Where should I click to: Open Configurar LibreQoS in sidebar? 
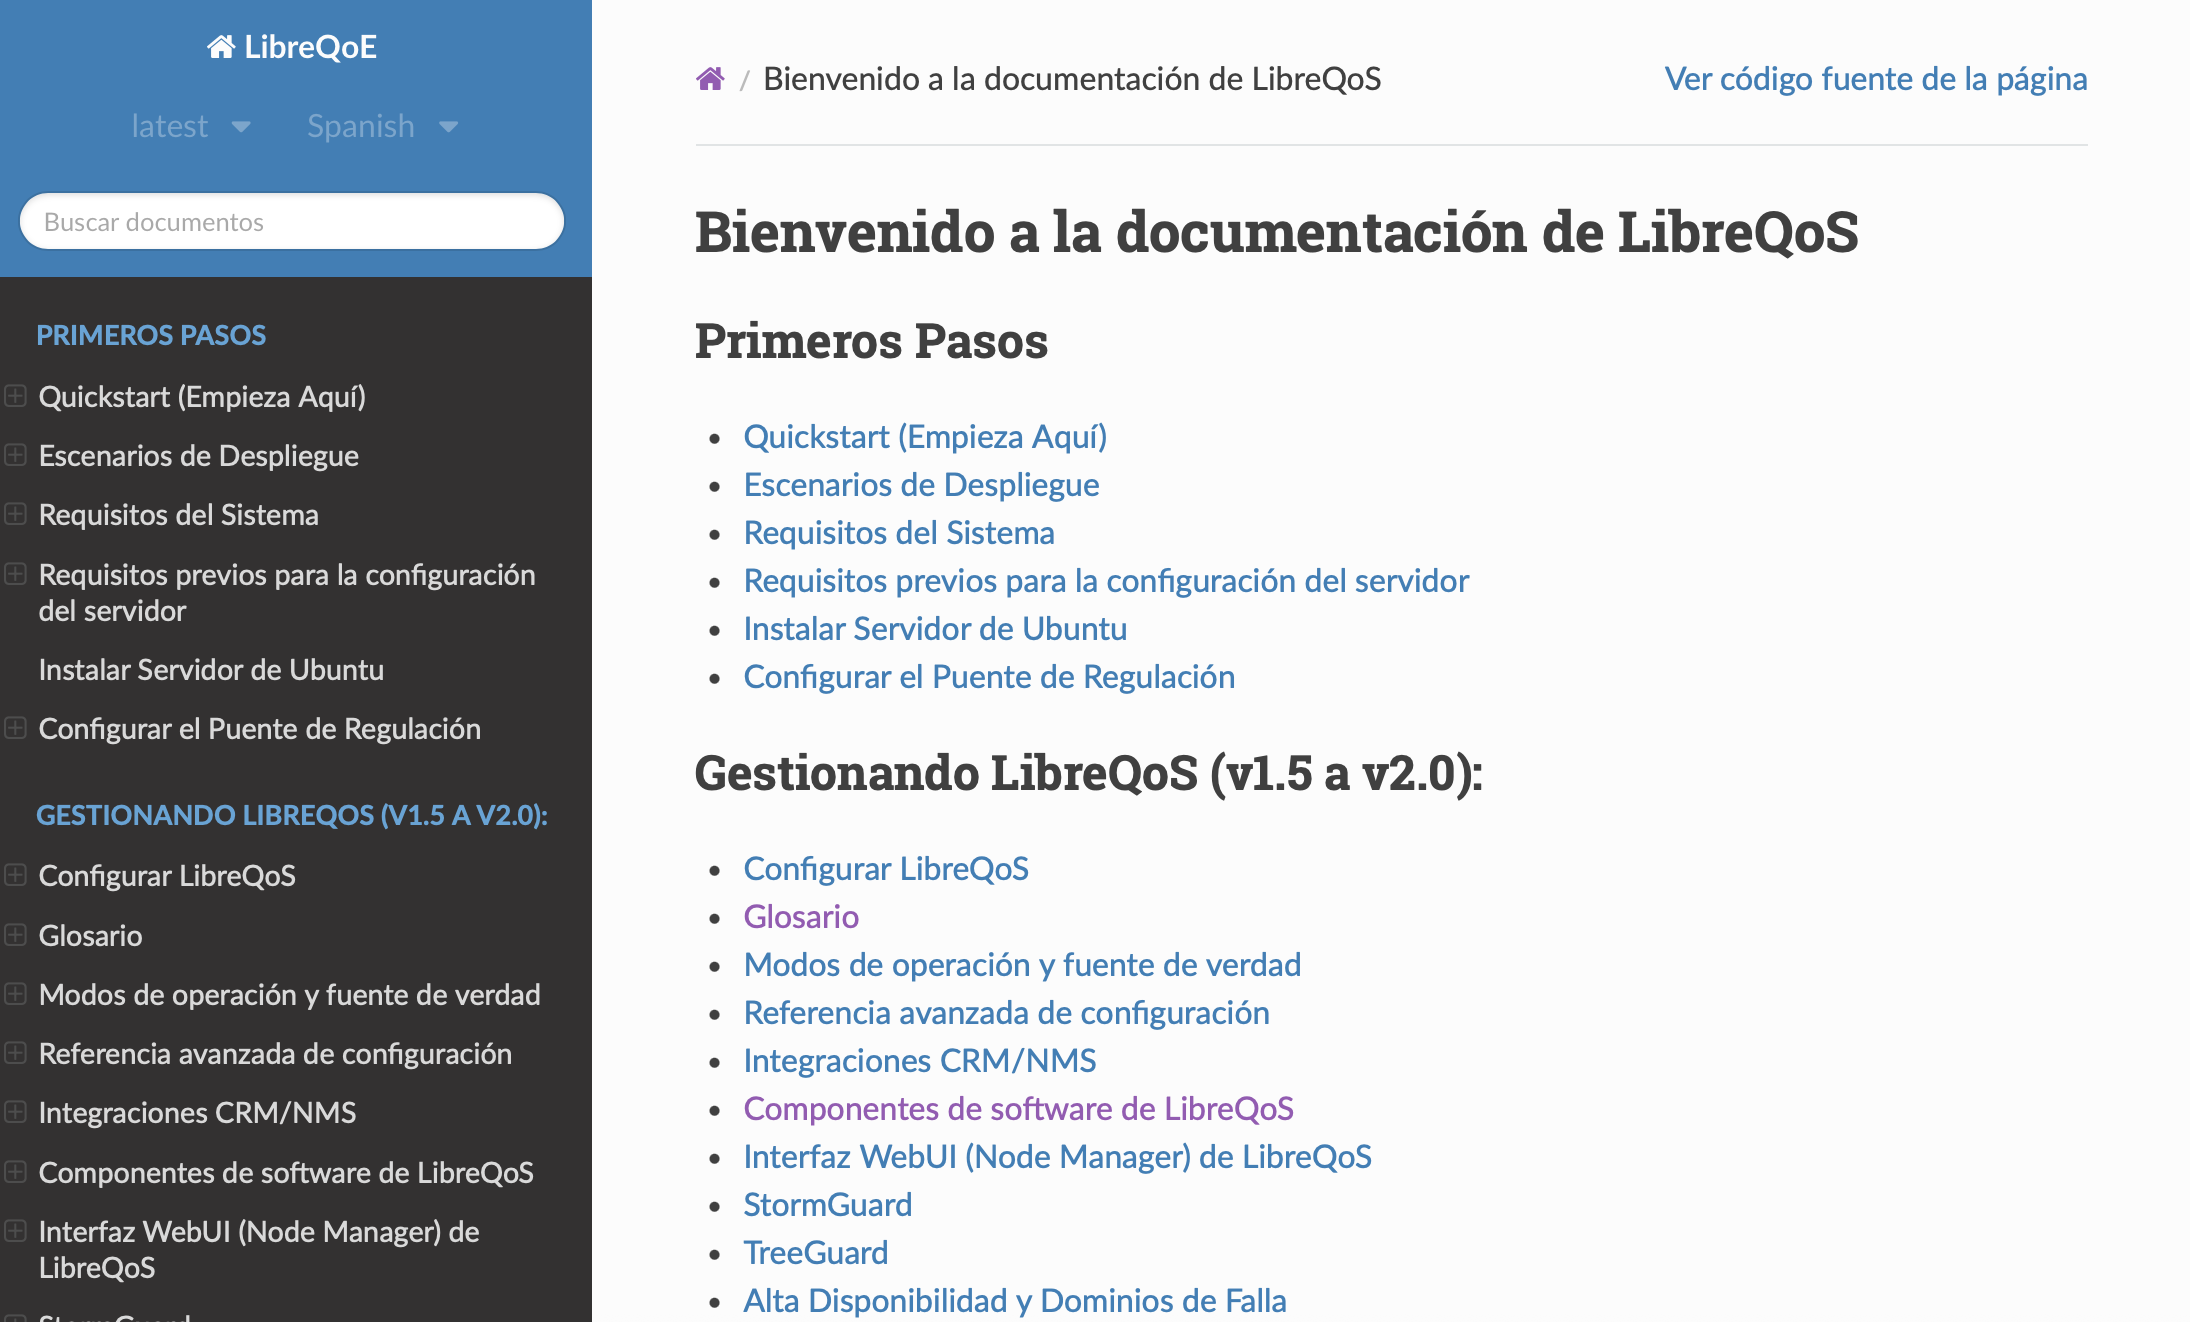pyautogui.click(x=167, y=876)
